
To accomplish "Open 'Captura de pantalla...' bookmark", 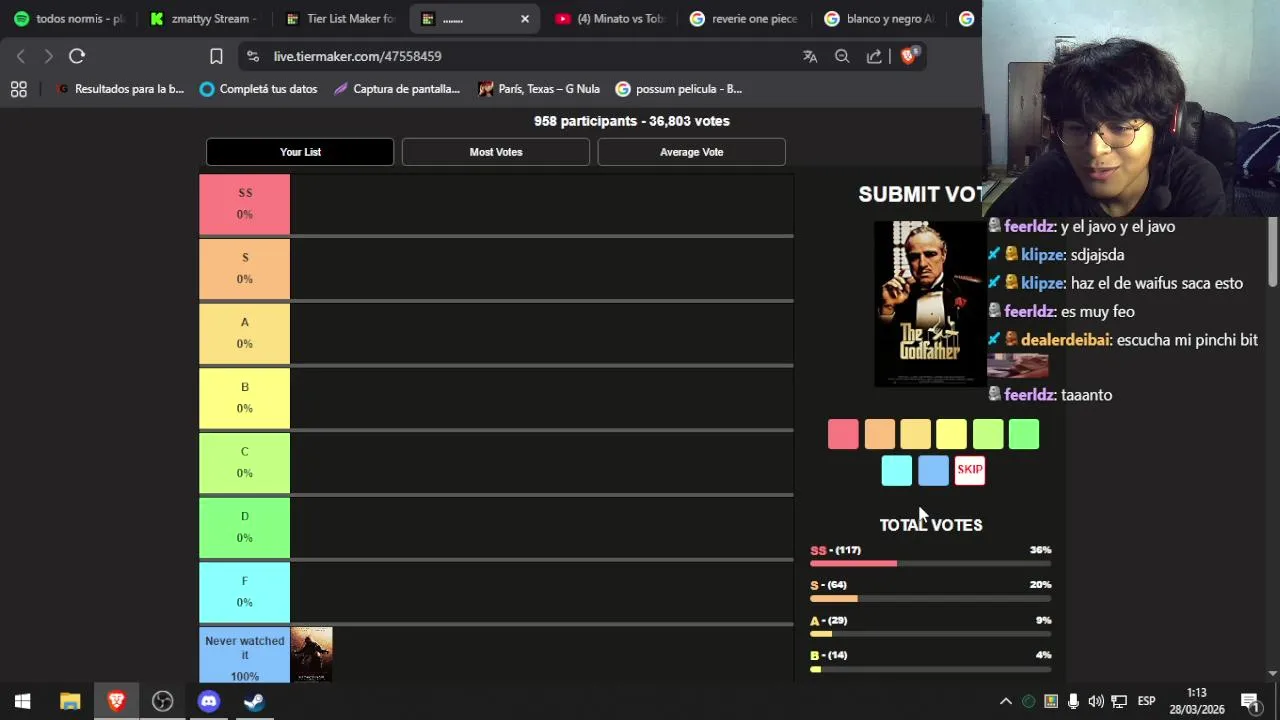I will (397, 89).
